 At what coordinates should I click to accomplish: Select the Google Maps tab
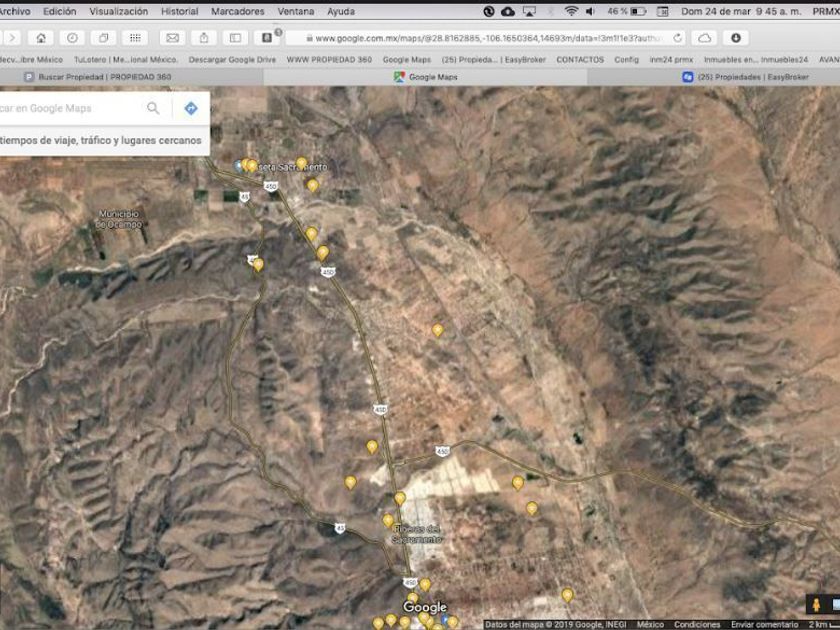coord(425,77)
